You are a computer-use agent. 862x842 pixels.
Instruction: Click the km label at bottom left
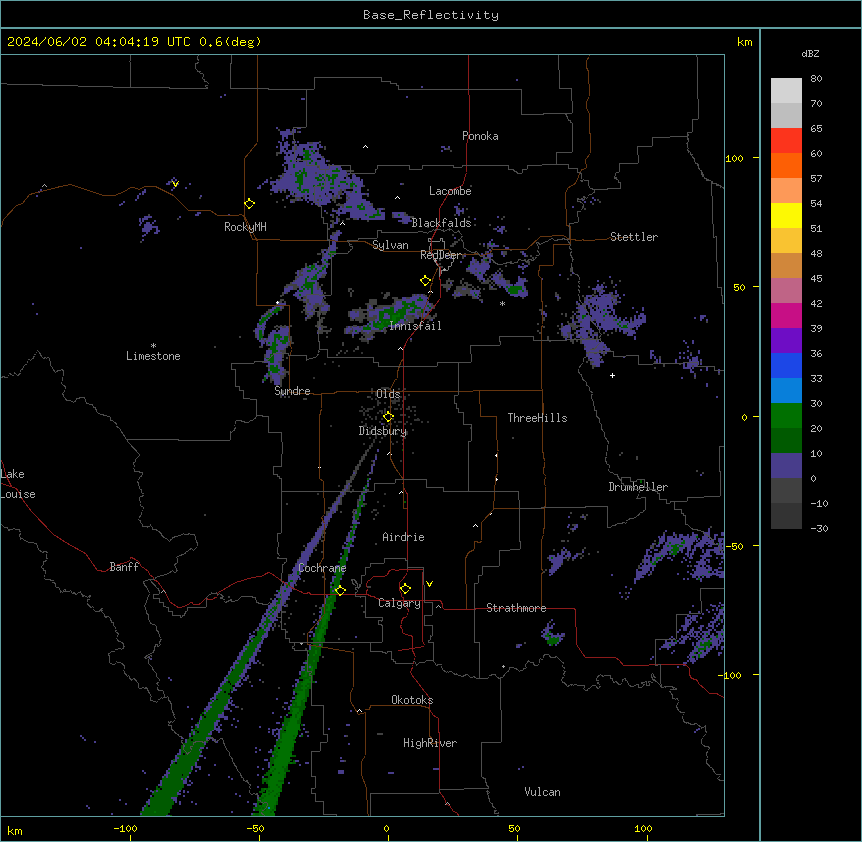click(15, 831)
